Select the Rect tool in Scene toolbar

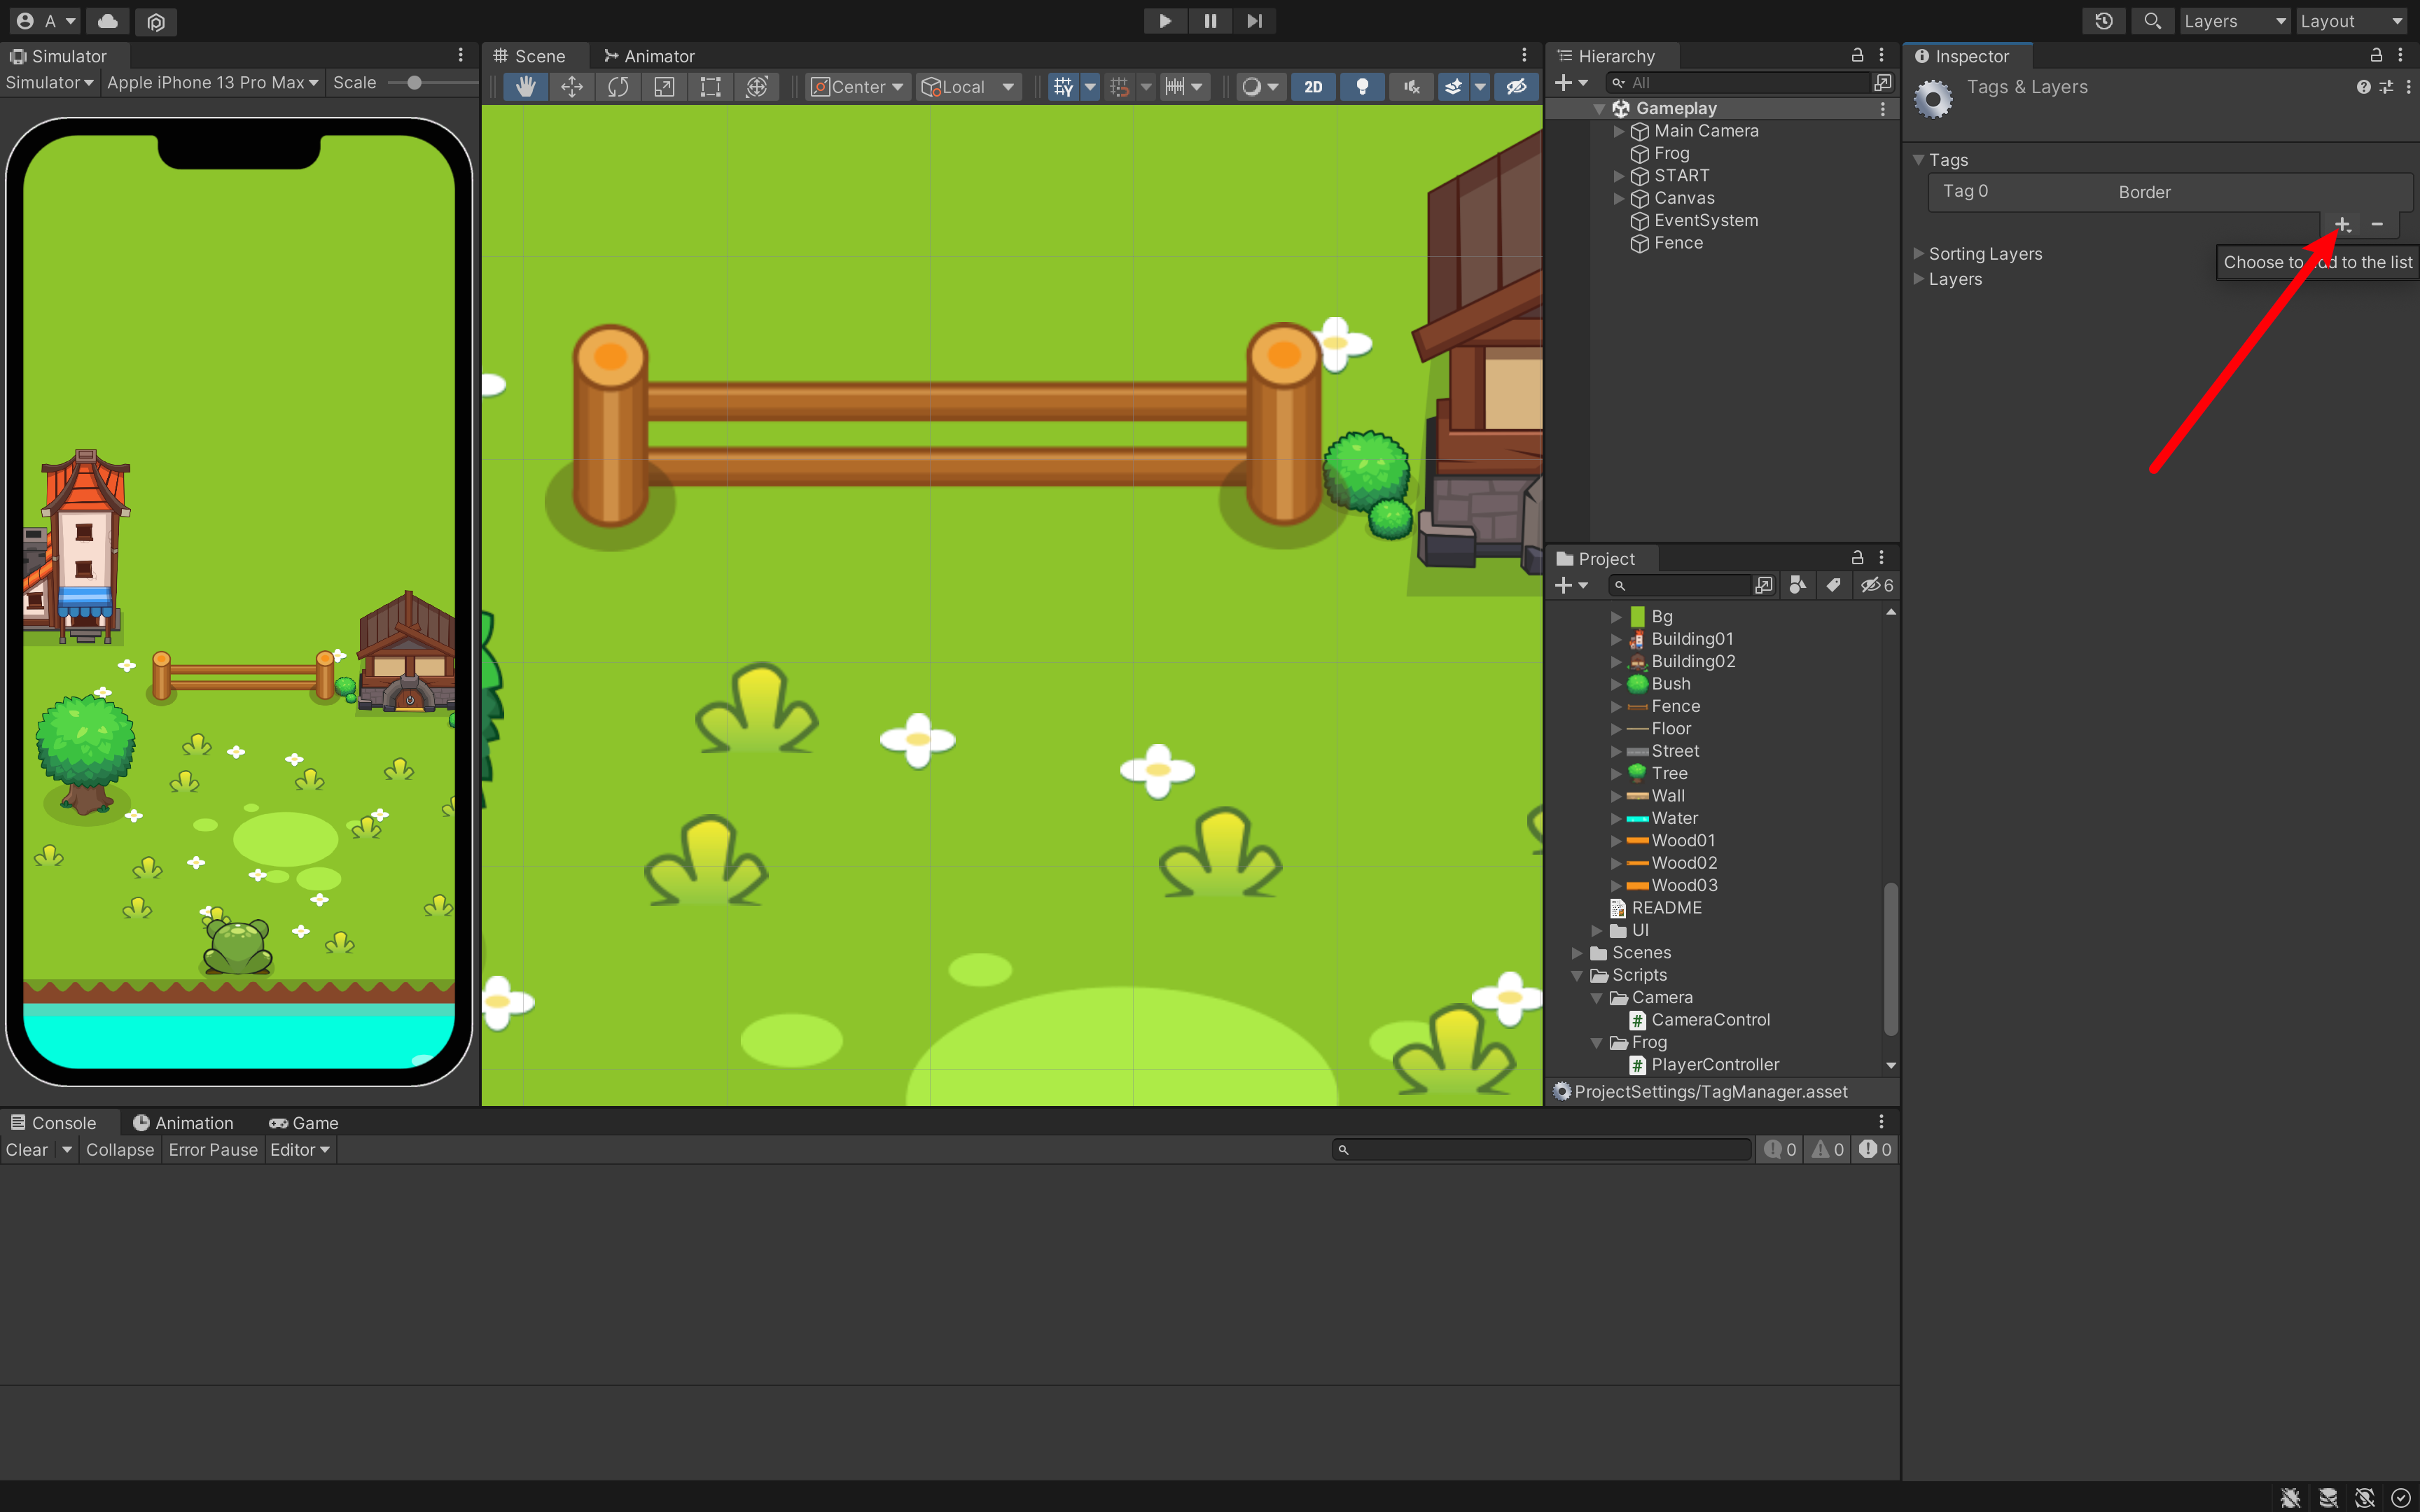[x=710, y=87]
